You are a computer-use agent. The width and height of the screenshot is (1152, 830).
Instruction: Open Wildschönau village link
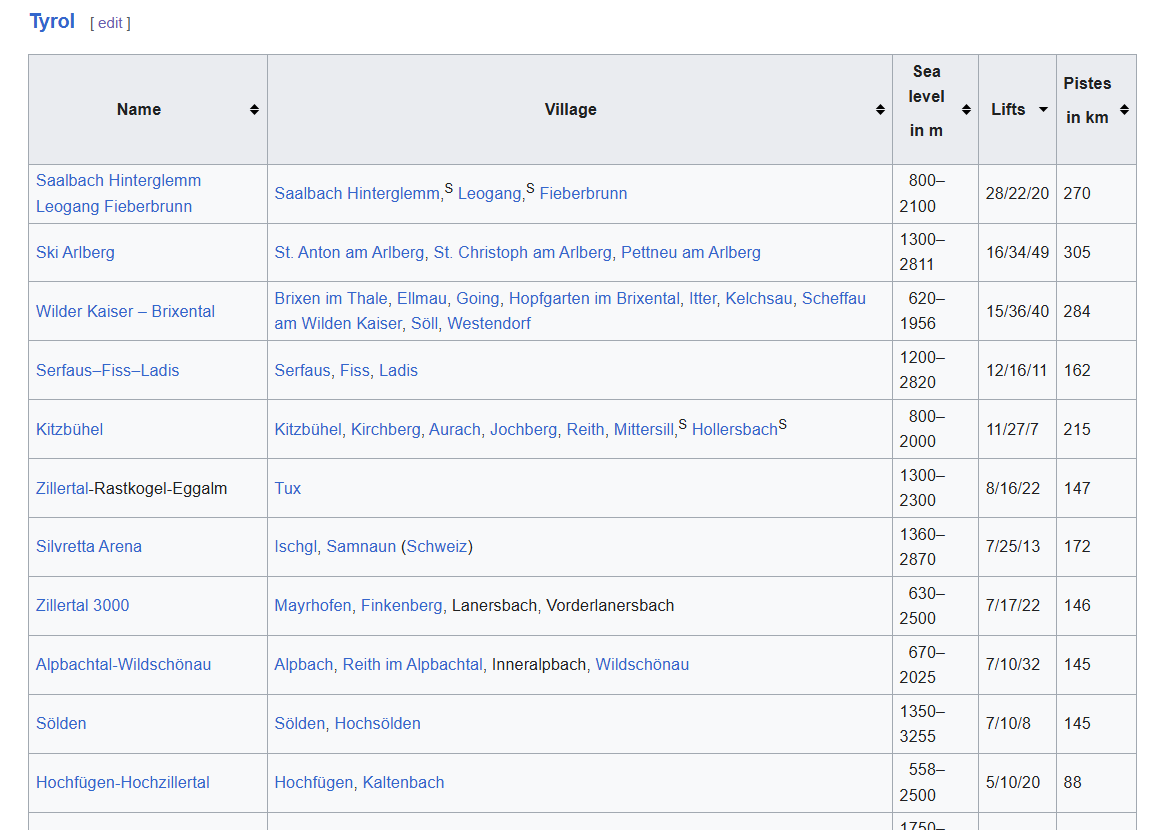point(642,665)
